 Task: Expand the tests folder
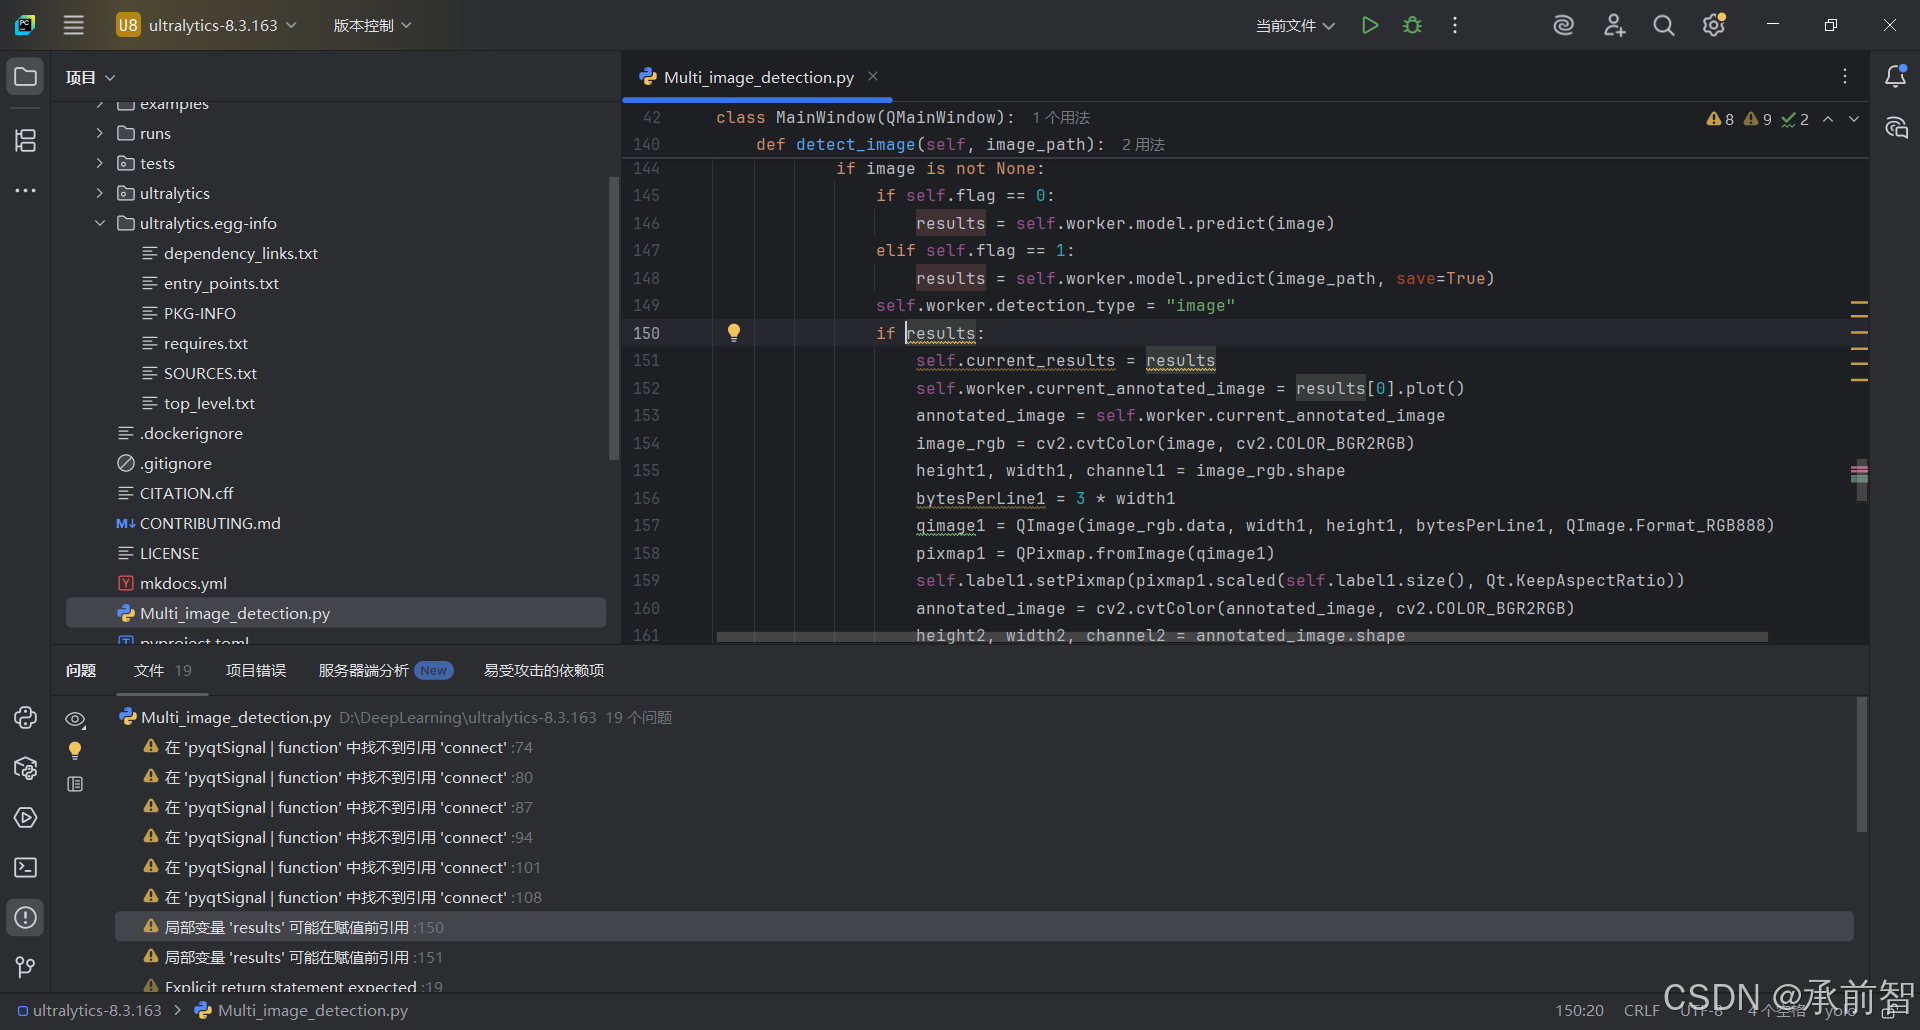(99, 163)
